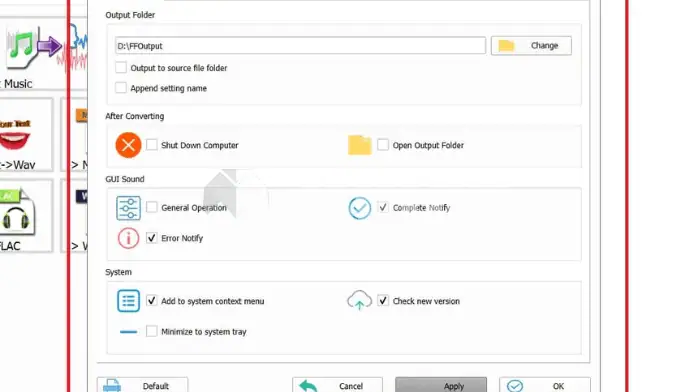Image resolution: width=698 pixels, height=392 pixels.
Task: Tick the Open Output Folder checkbox
Action: (383, 145)
